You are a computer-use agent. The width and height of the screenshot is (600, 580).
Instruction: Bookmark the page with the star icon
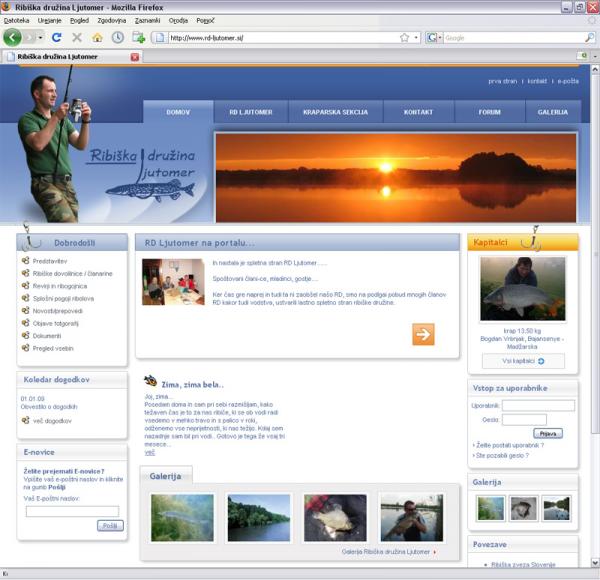click(x=405, y=38)
